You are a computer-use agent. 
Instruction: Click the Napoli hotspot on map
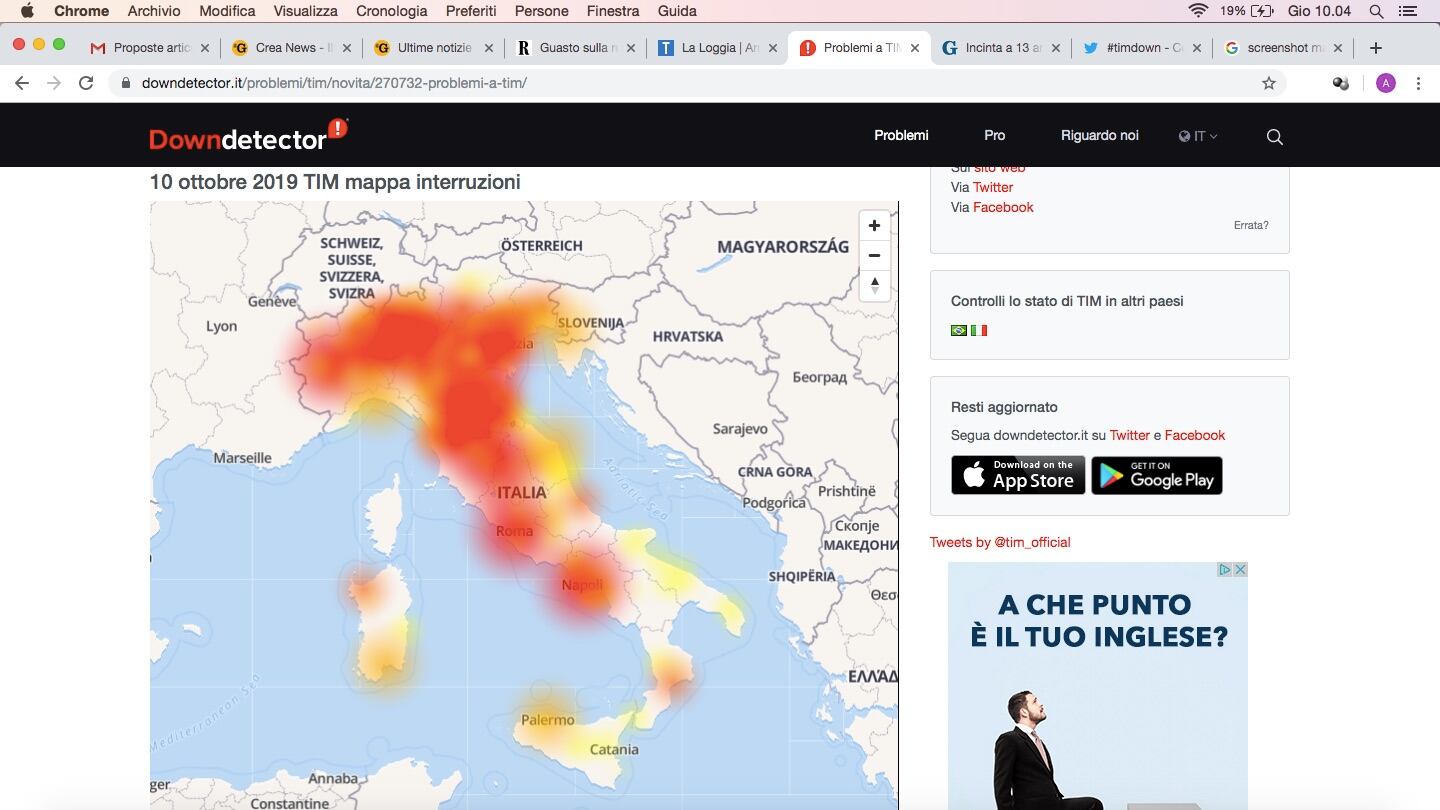[582, 587]
